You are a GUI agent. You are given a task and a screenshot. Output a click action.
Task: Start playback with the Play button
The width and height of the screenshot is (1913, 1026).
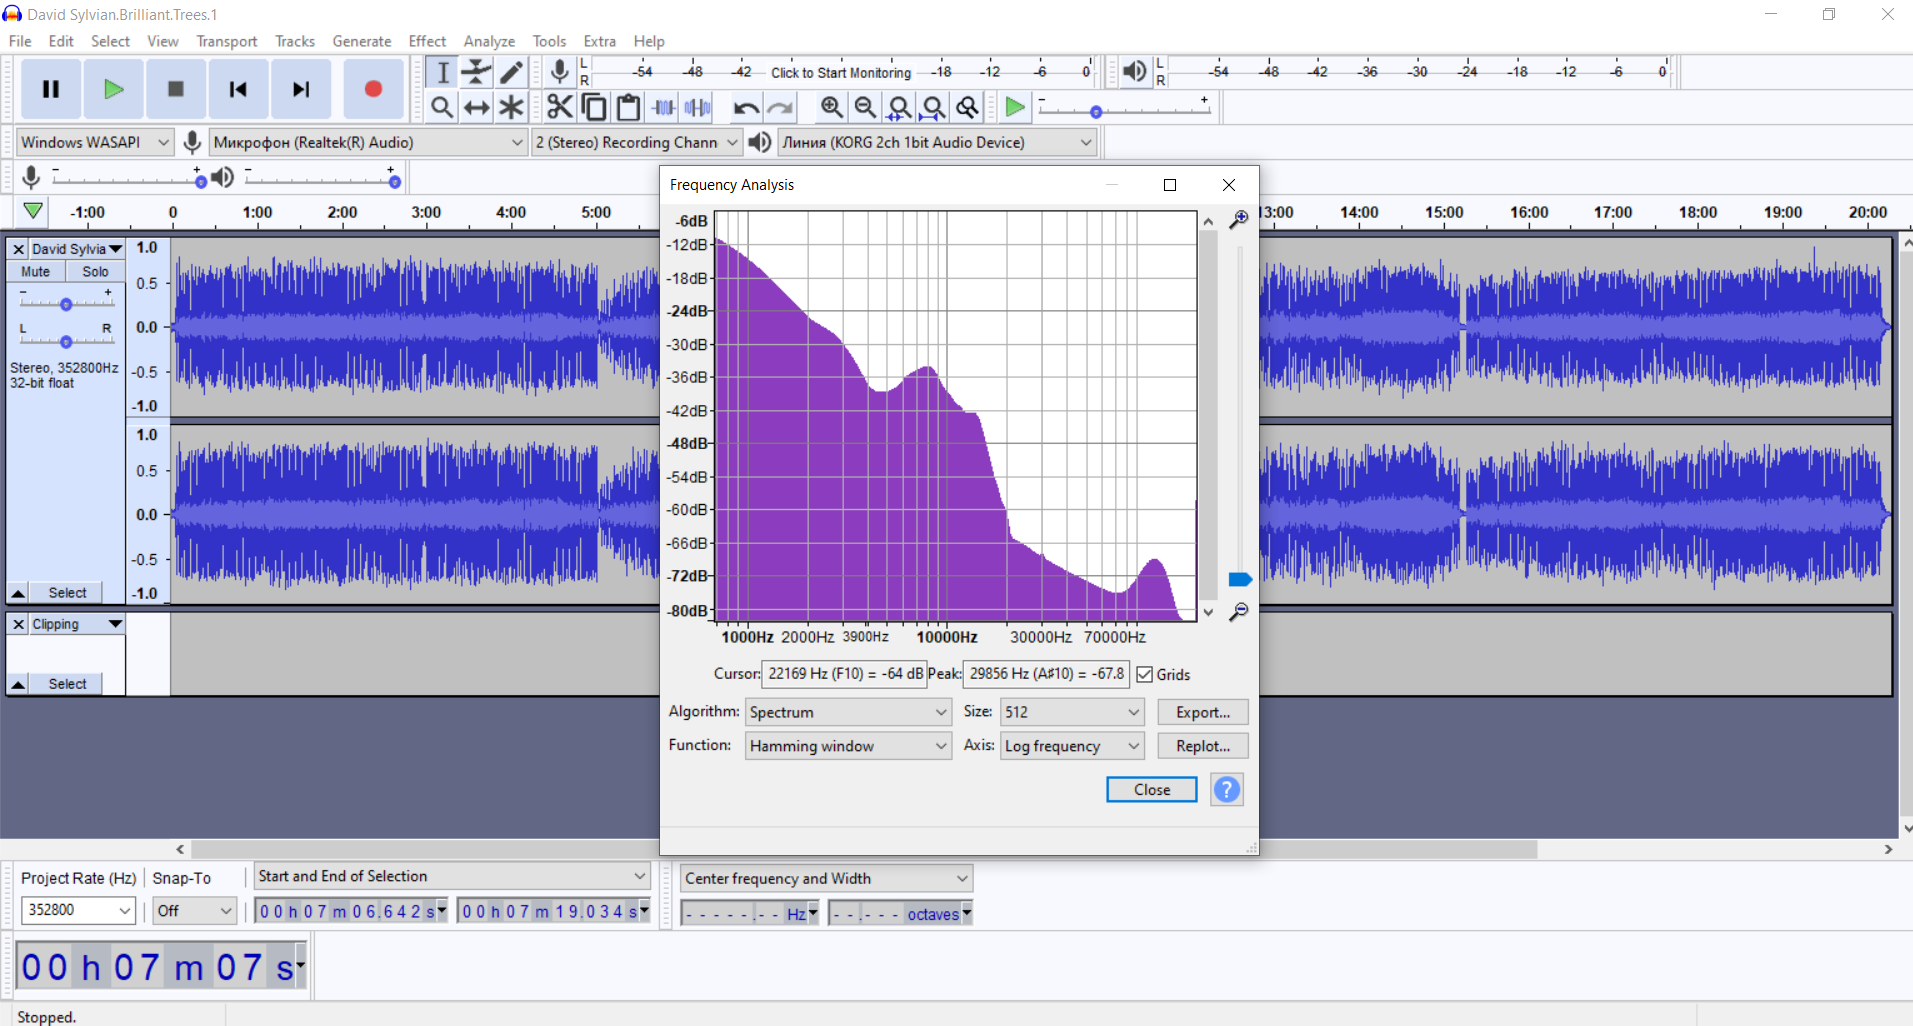click(x=113, y=89)
